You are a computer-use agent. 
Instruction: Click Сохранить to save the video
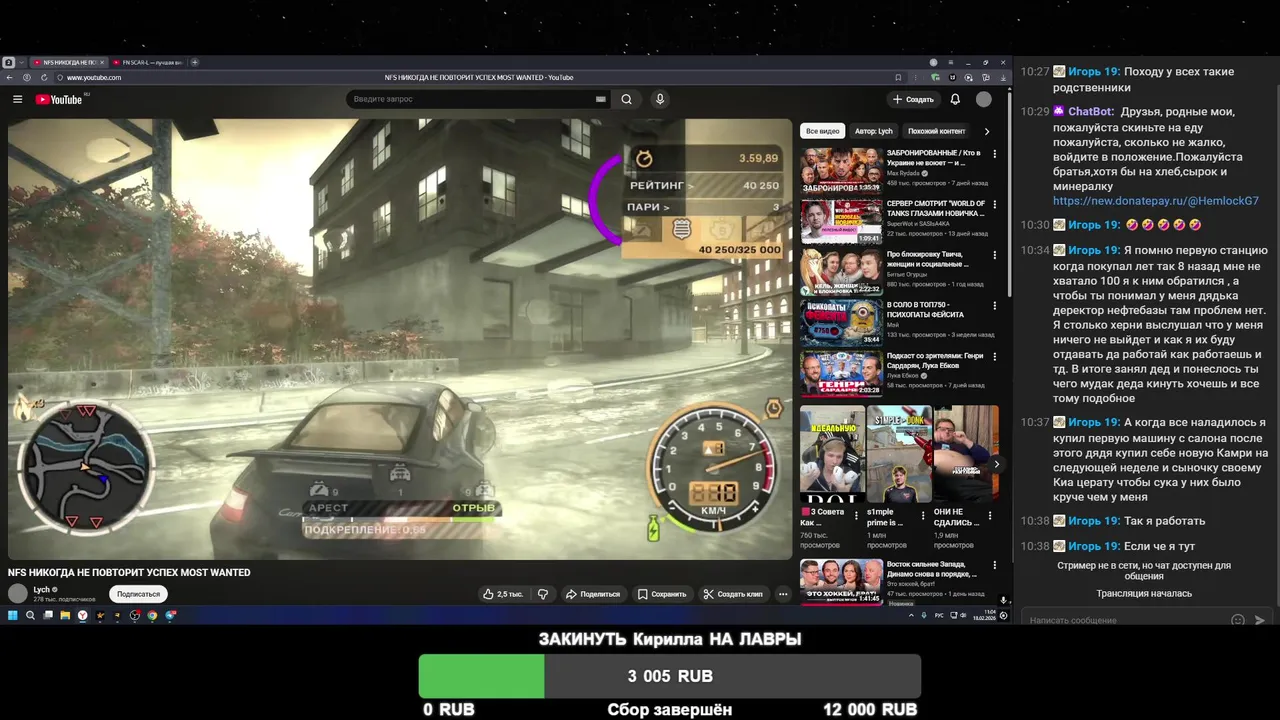662,594
